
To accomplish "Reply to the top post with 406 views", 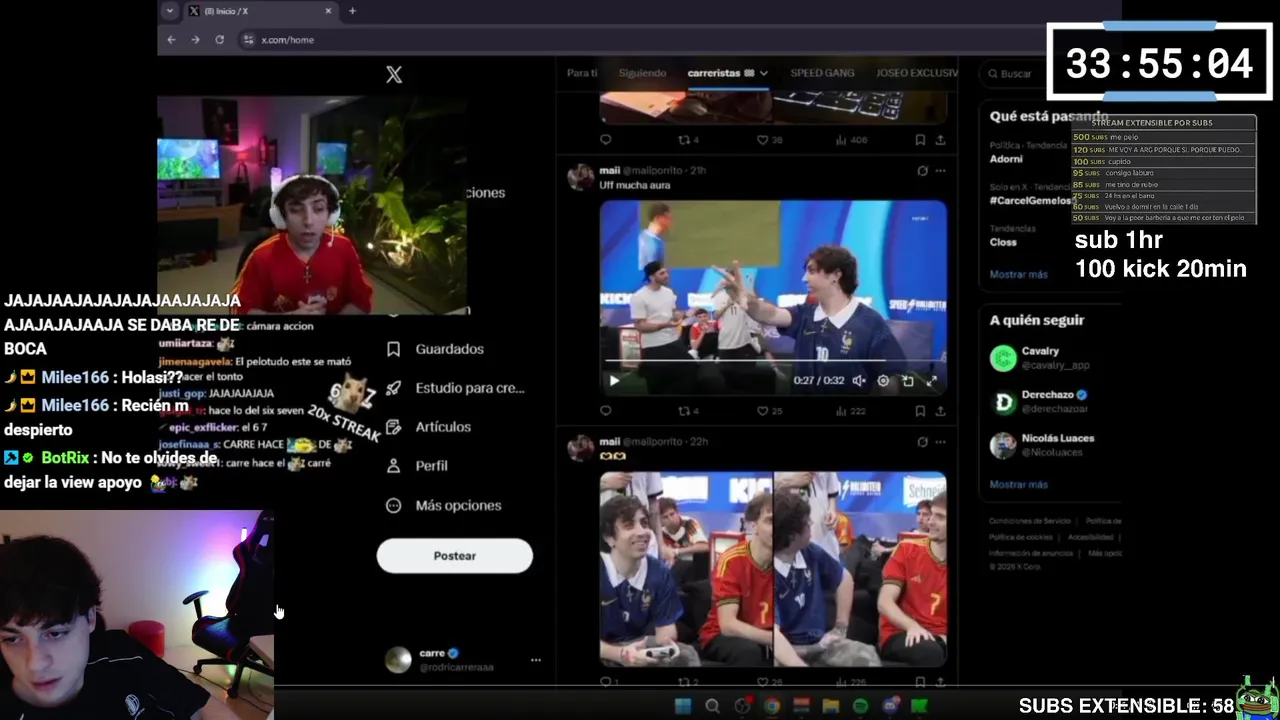I will click(605, 140).
